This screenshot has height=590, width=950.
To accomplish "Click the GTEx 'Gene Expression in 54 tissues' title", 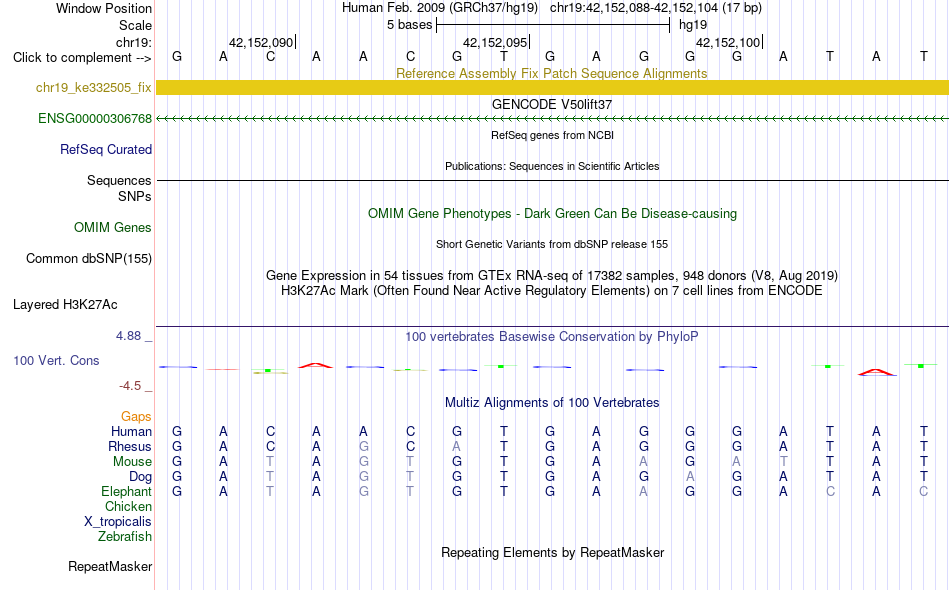I will point(552,276).
